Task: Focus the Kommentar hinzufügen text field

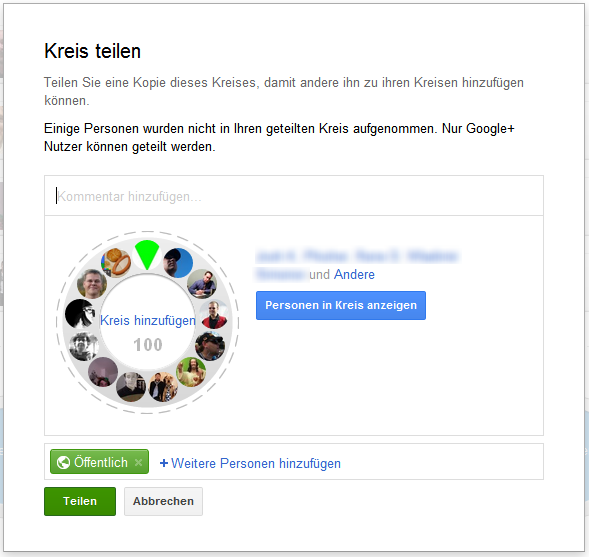Action: pyautogui.click(x=294, y=196)
